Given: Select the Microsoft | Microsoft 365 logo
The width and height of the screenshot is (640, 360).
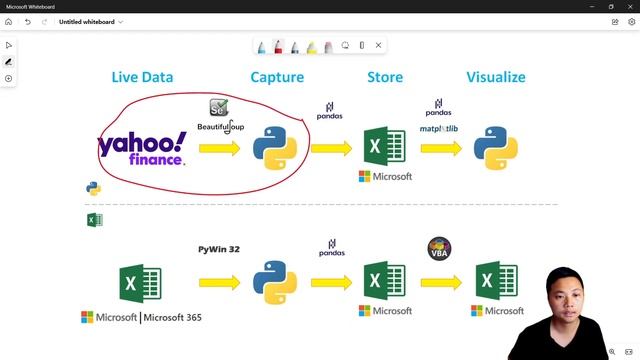Looking at the screenshot, I should click(141, 317).
